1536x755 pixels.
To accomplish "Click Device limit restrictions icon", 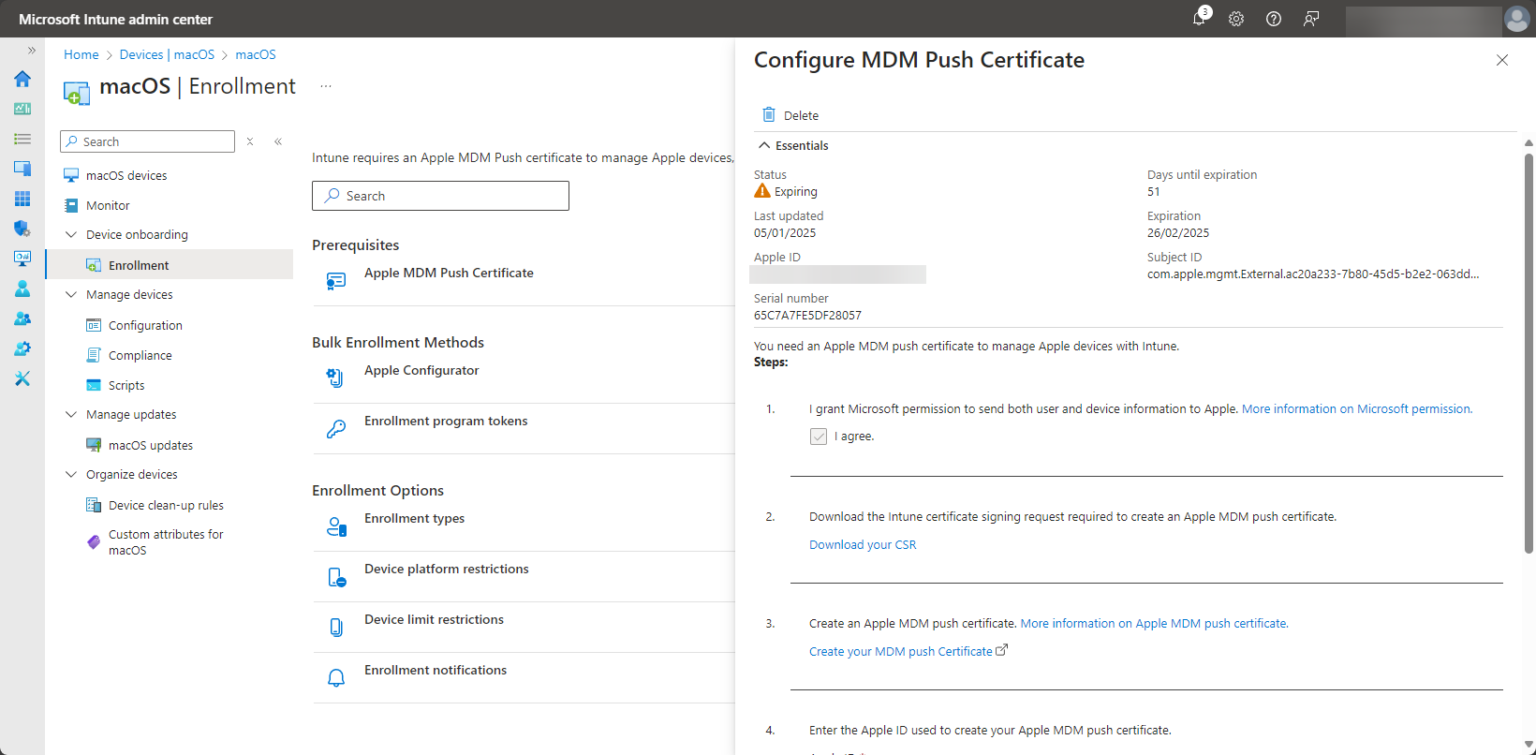I will [x=336, y=628].
